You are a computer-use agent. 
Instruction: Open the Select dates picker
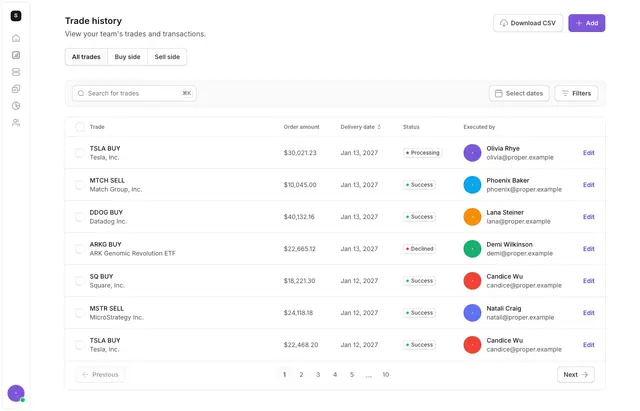519,93
